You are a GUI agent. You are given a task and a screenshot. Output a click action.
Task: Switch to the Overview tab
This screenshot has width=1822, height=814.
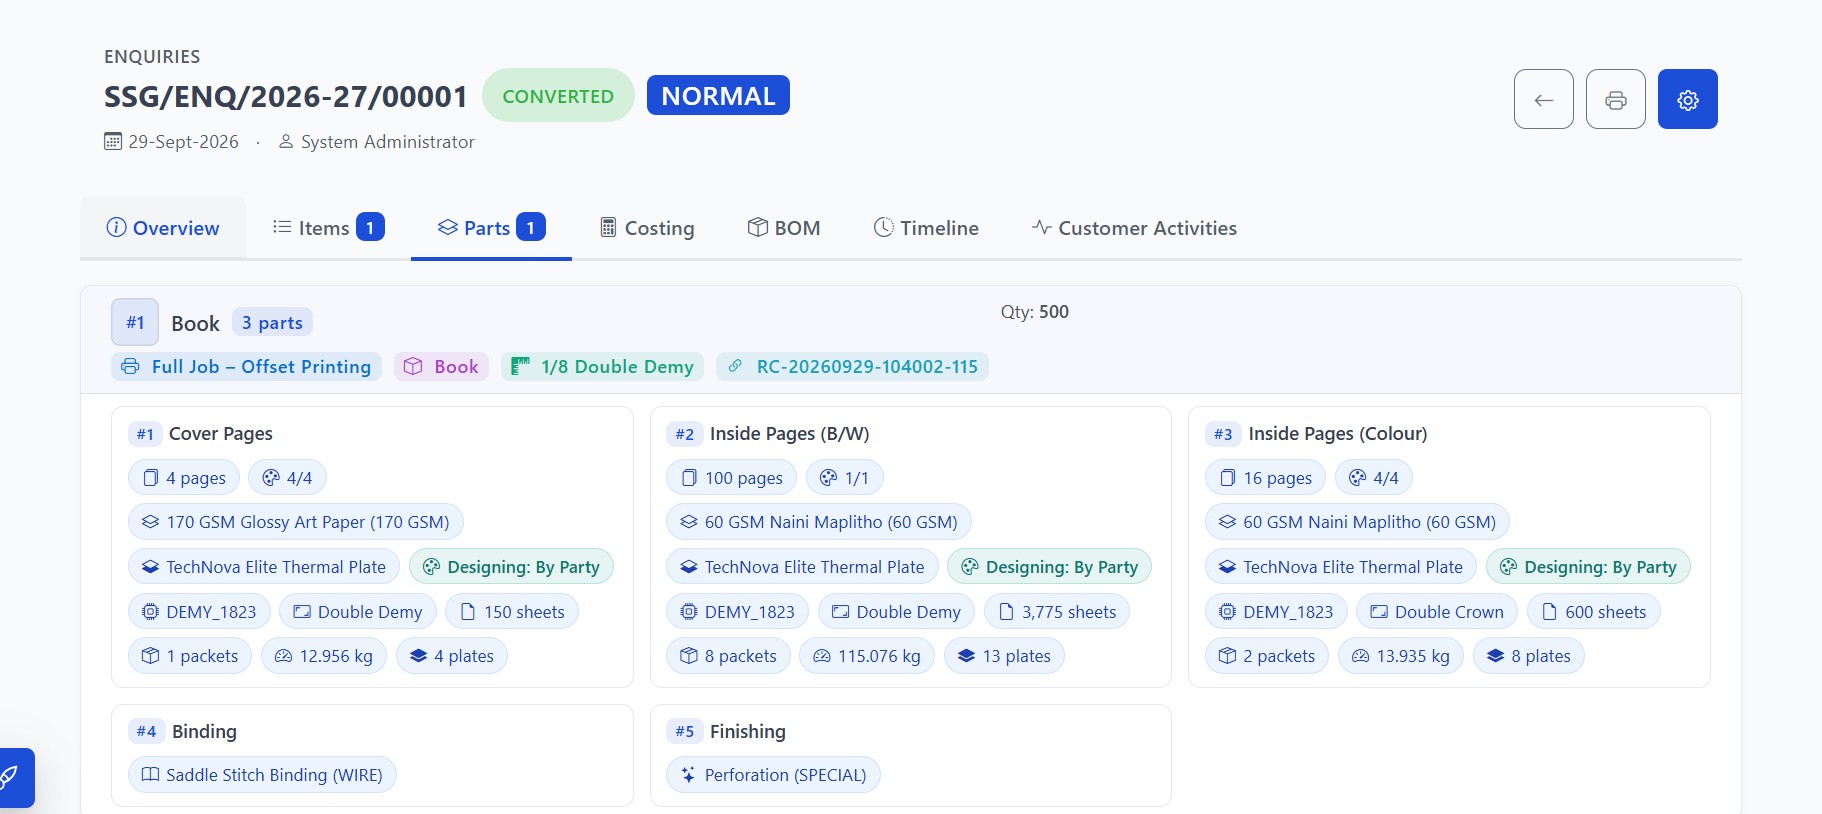tap(163, 228)
